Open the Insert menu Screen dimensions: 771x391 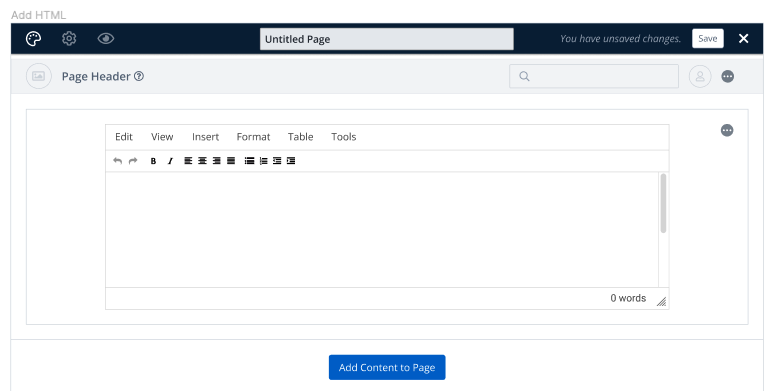(x=206, y=137)
